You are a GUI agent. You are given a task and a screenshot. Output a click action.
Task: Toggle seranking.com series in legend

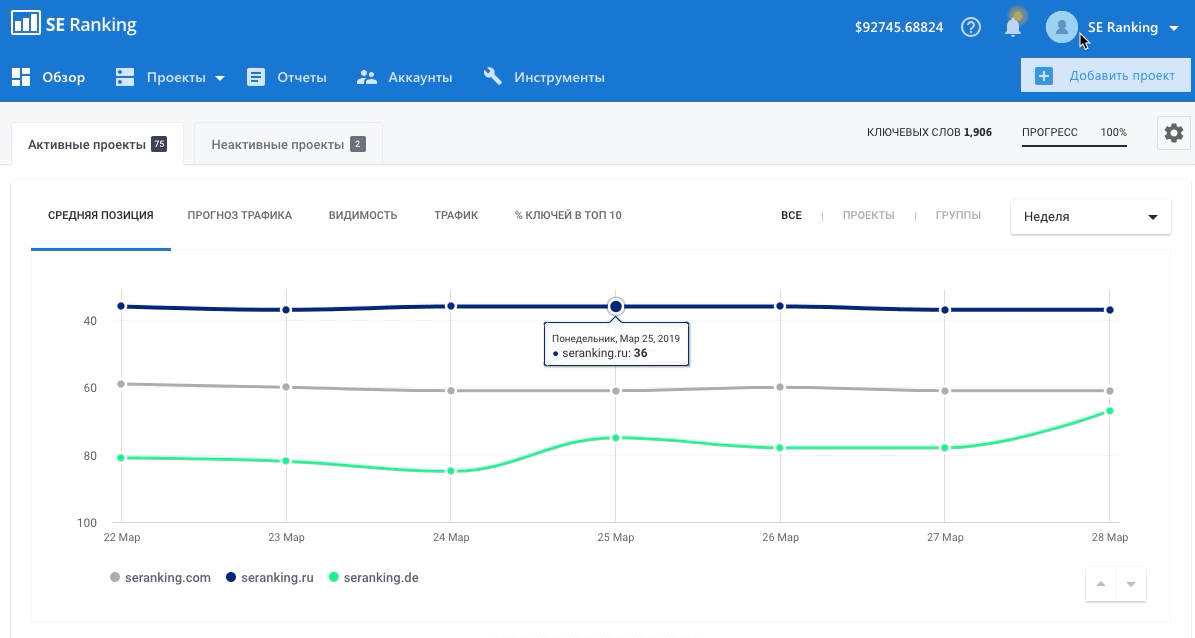click(x=160, y=578)
